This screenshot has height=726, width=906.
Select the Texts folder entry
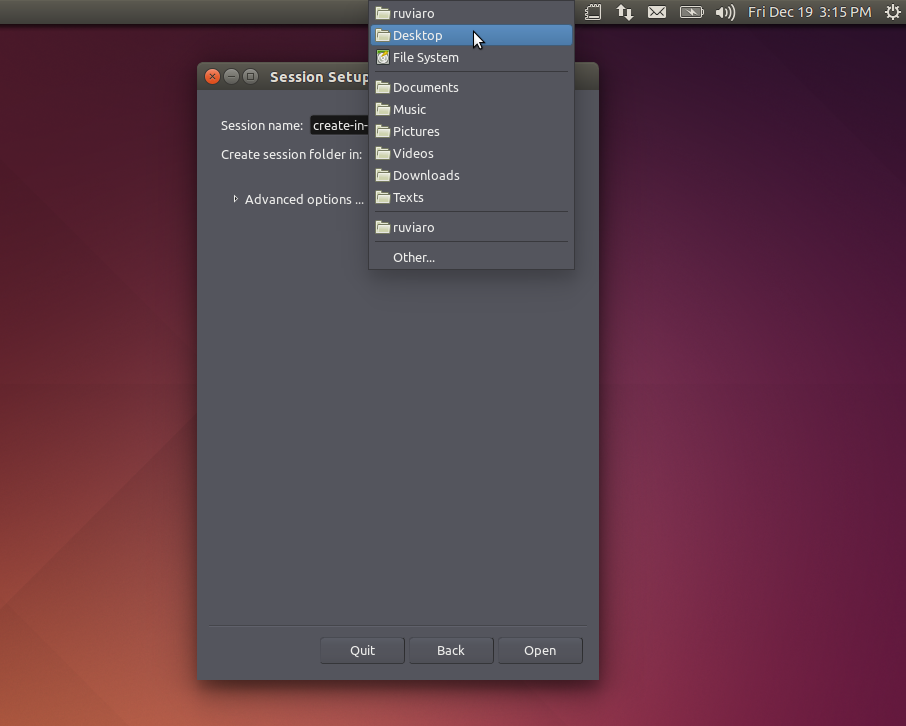[x=408, y=197]
